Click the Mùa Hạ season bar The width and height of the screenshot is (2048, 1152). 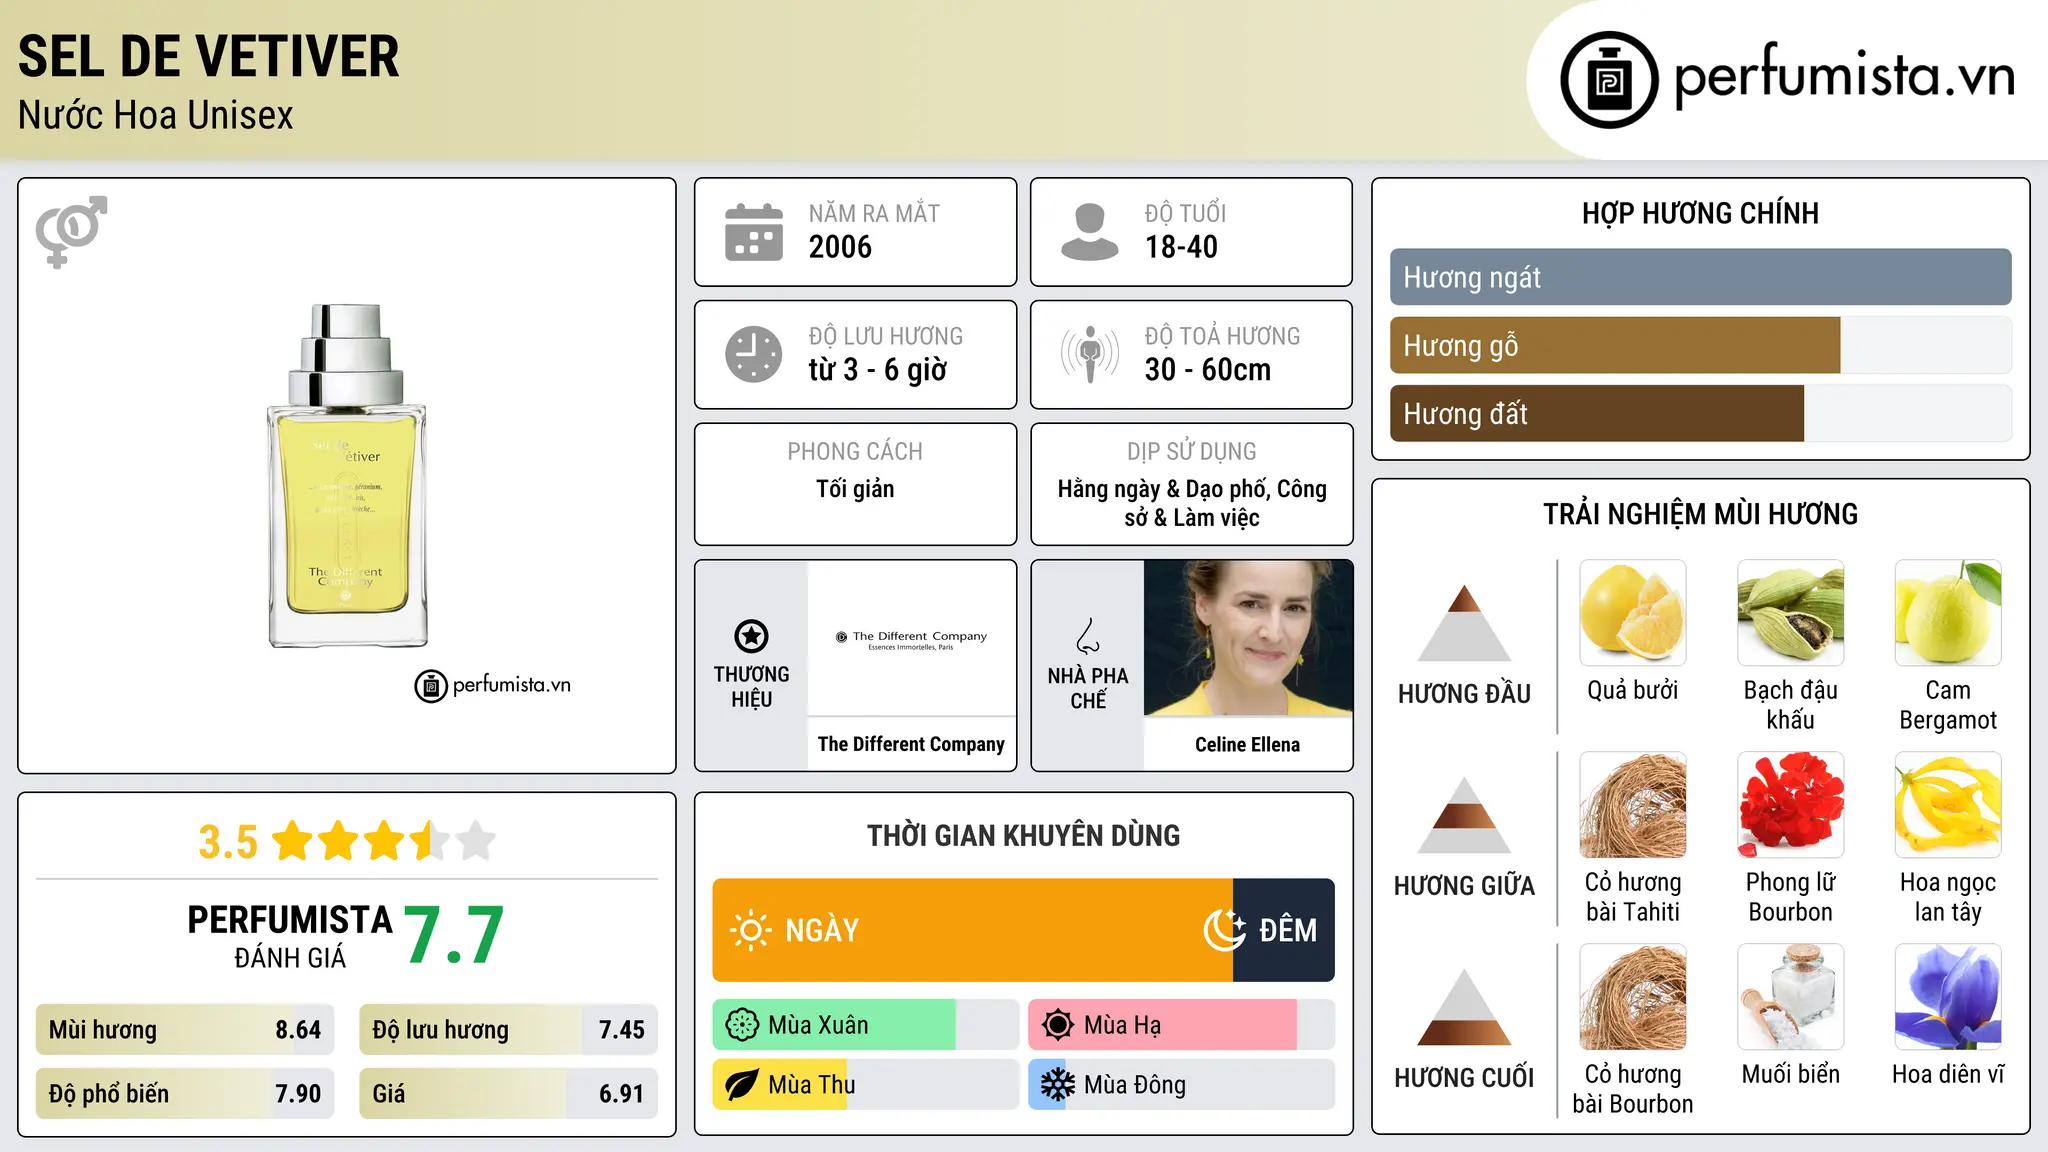(1181, 1025)
